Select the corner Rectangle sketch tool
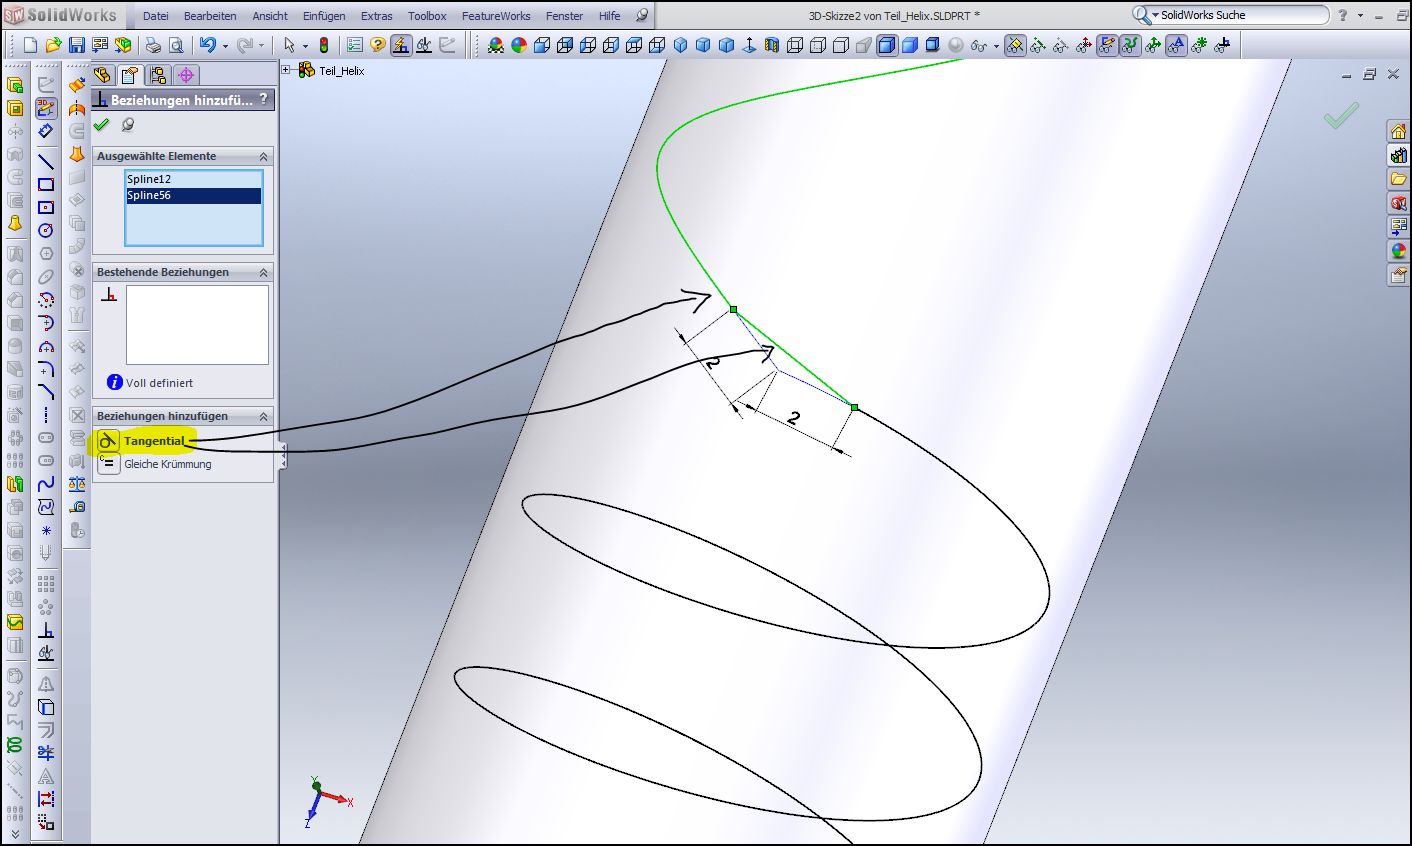Screen dimensions: 1412x846 point(46,184)
